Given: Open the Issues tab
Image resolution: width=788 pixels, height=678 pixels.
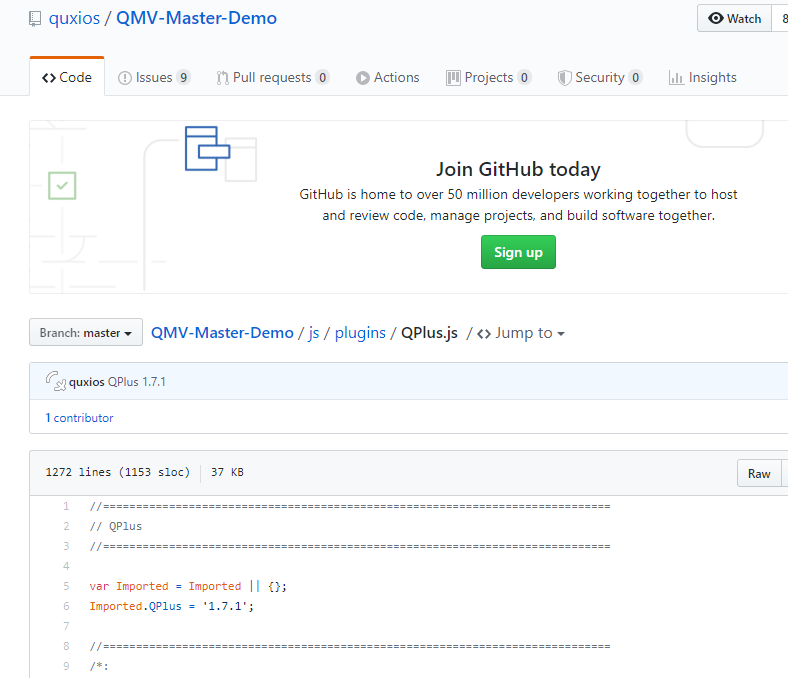Looking at the screenshot, I should point(154,77).
